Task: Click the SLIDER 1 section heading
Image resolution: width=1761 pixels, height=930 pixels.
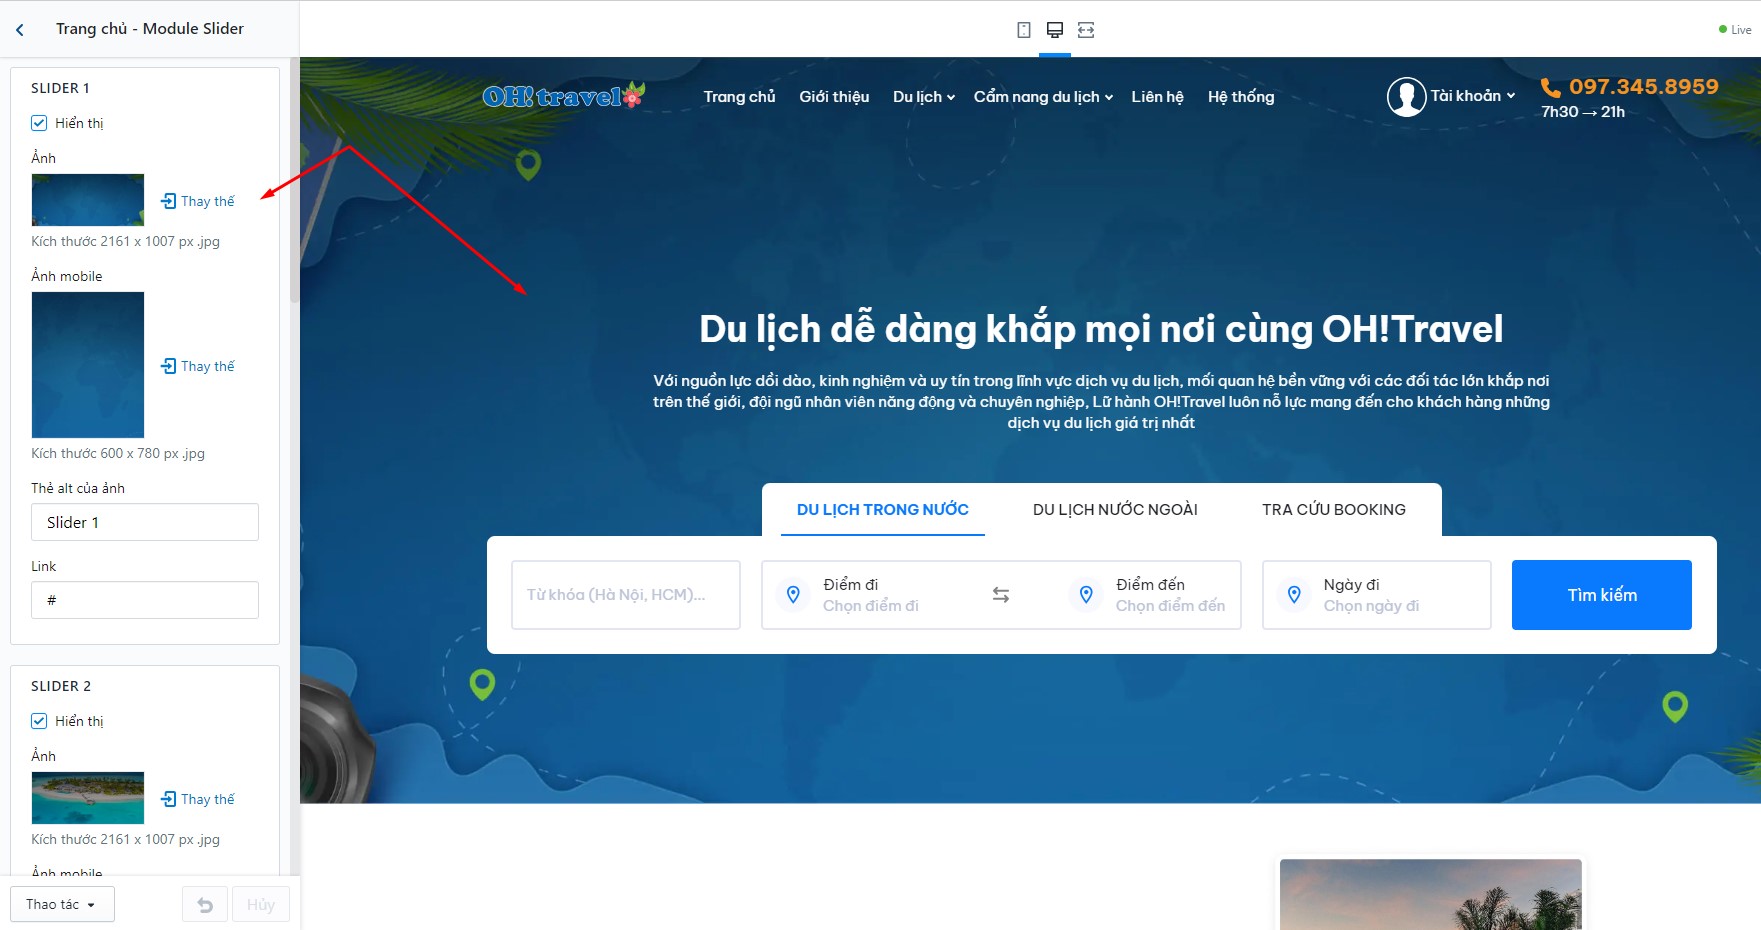Action: (60, 88)
